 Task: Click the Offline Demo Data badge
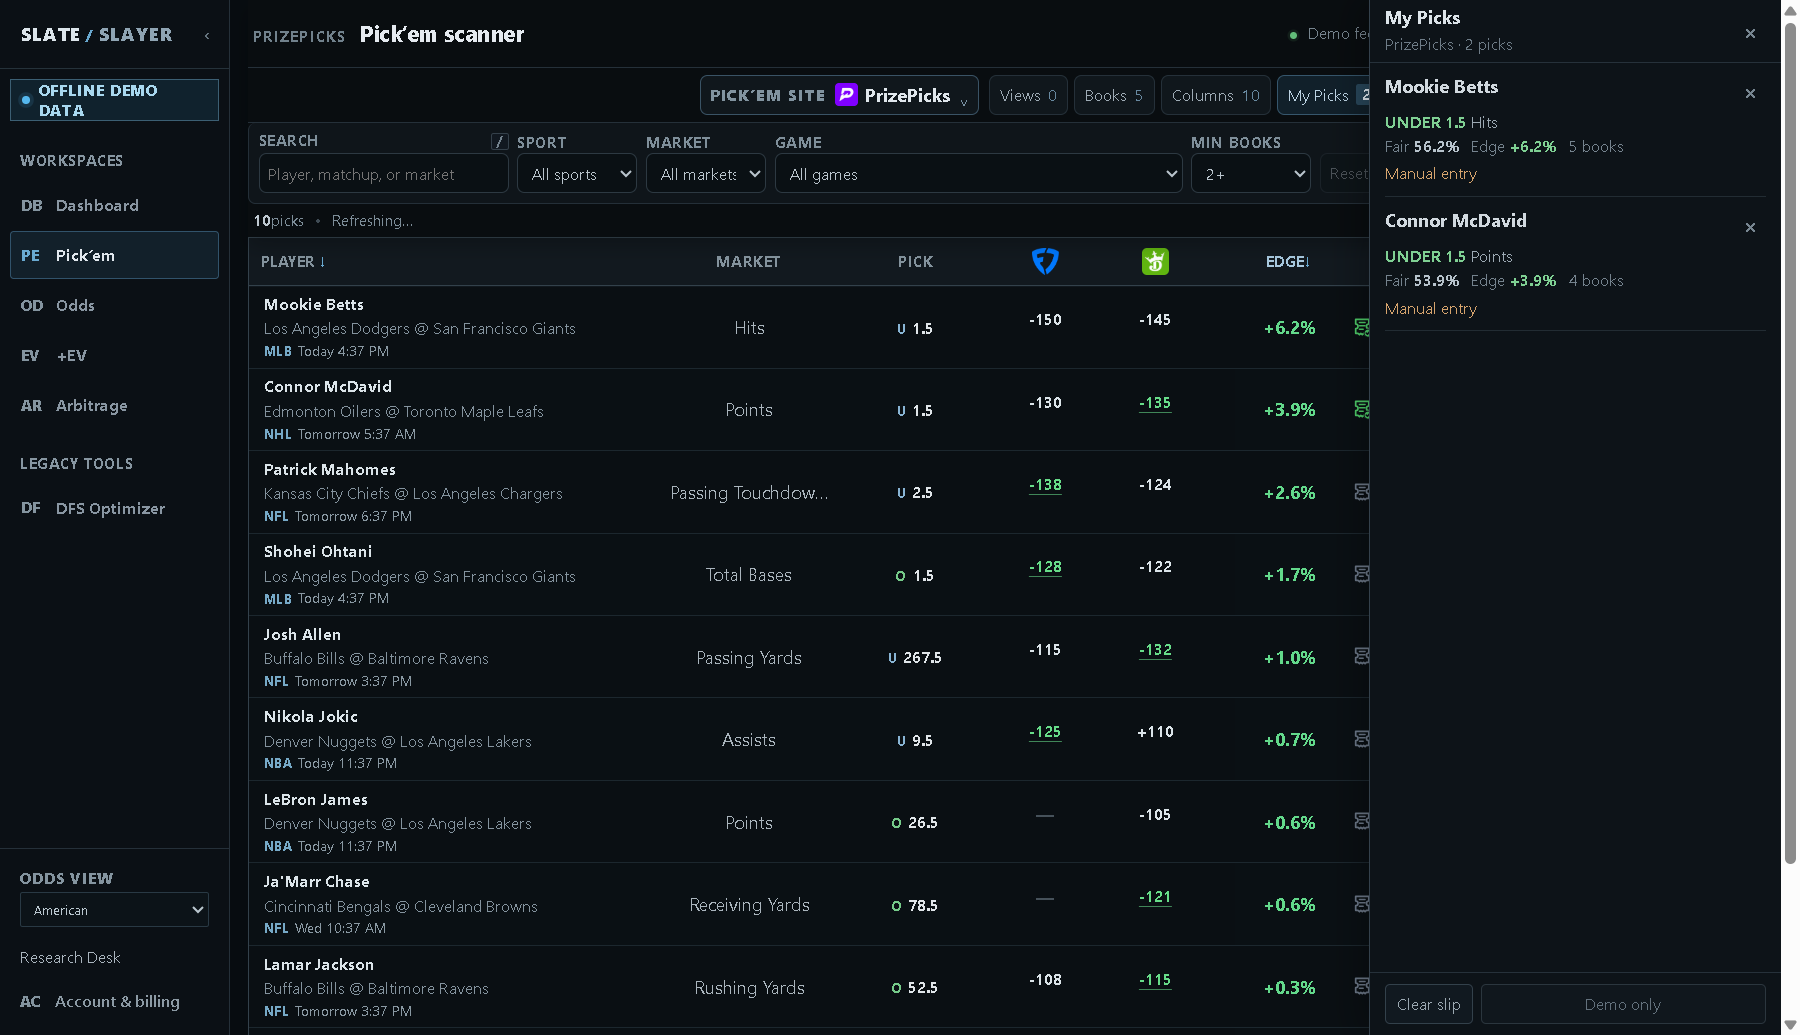pos(114,100)
